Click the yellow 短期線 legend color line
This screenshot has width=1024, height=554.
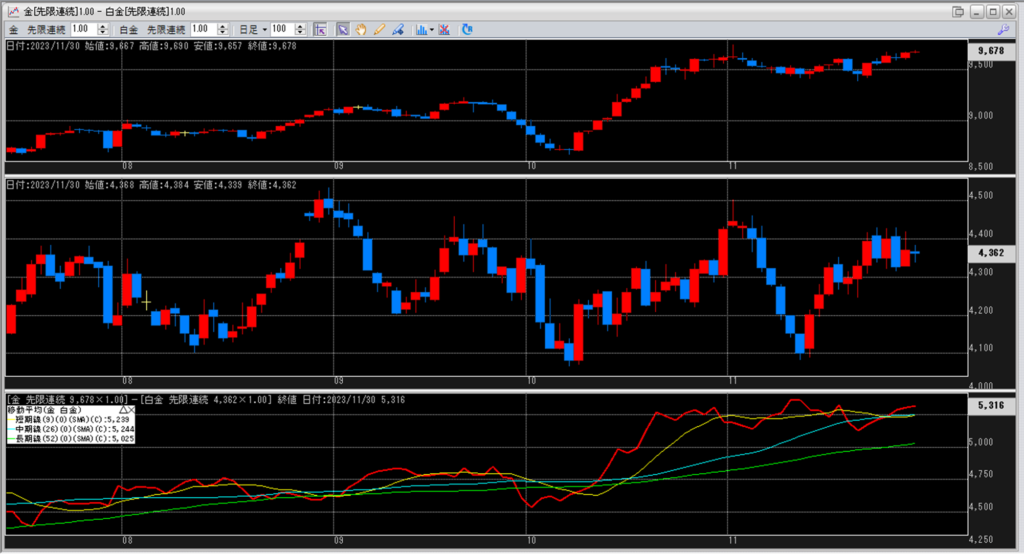pyautogui.click(x=11, y=420)
